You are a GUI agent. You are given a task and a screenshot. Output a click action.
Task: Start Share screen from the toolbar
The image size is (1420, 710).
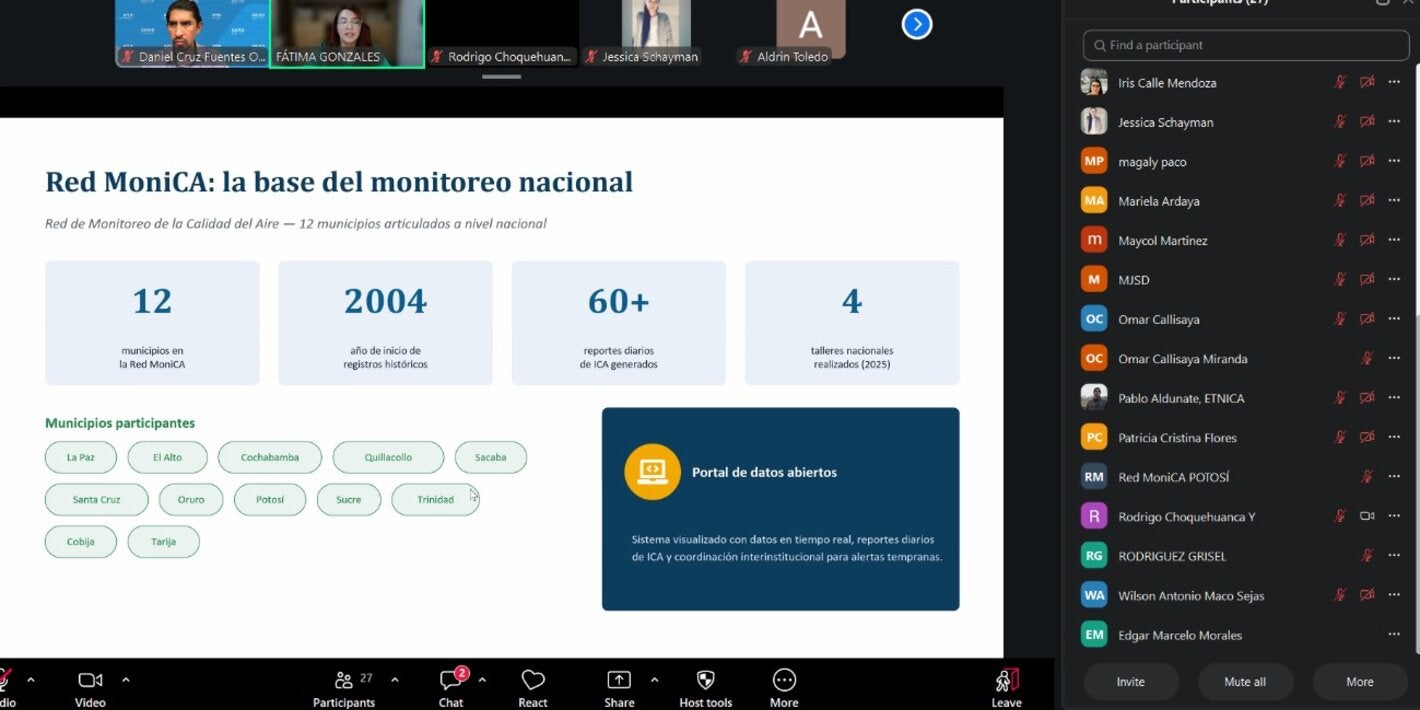click(619, 688)
